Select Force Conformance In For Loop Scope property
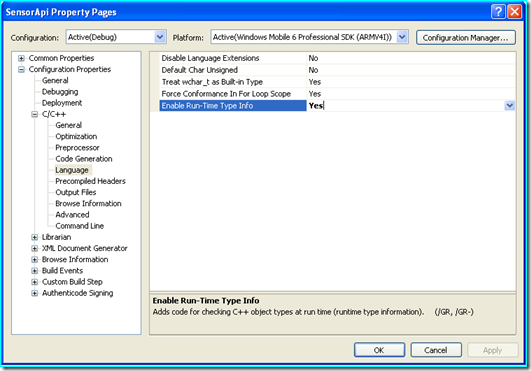The width and height of the screenshot is (531, 371). pyautogui.click(x=233, y=94)
